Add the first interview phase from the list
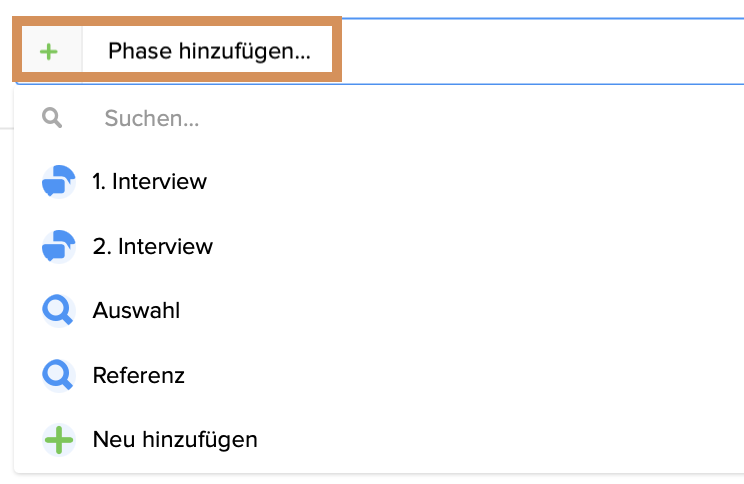The width and height of the screenshot is (744, 484). 149,182
